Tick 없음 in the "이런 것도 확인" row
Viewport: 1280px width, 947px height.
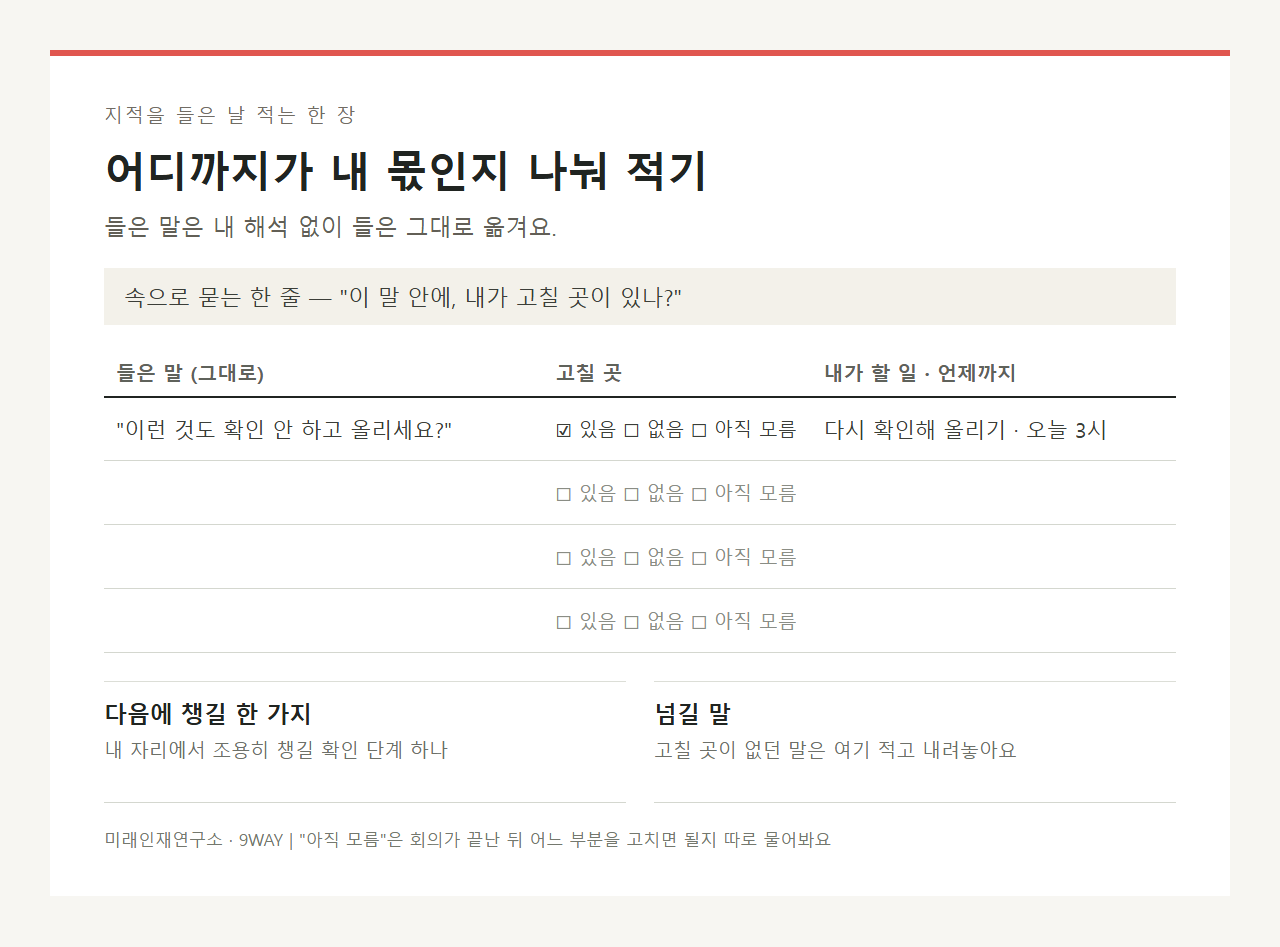tap(631, 431)
